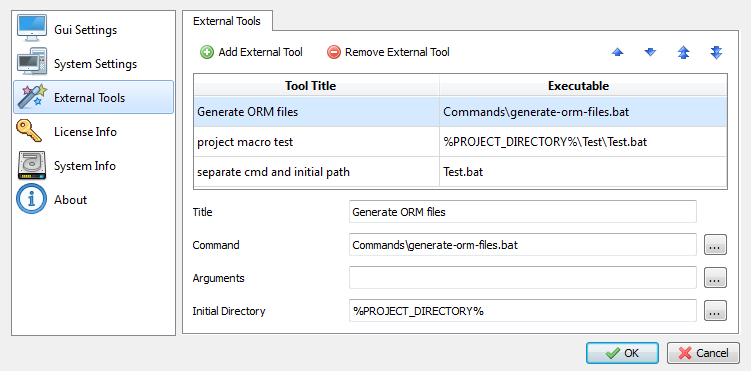Move selected tool to bottom

tap(716, 52)
